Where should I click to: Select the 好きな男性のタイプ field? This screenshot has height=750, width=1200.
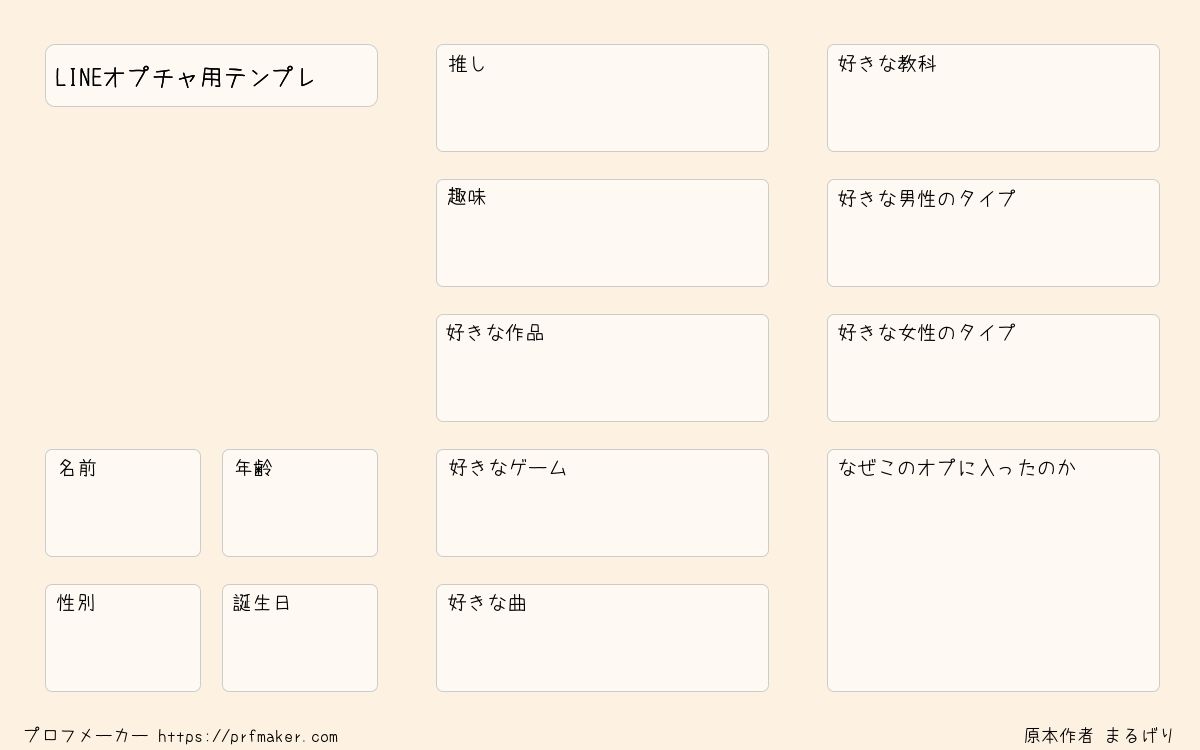click(x=993, y=233)
